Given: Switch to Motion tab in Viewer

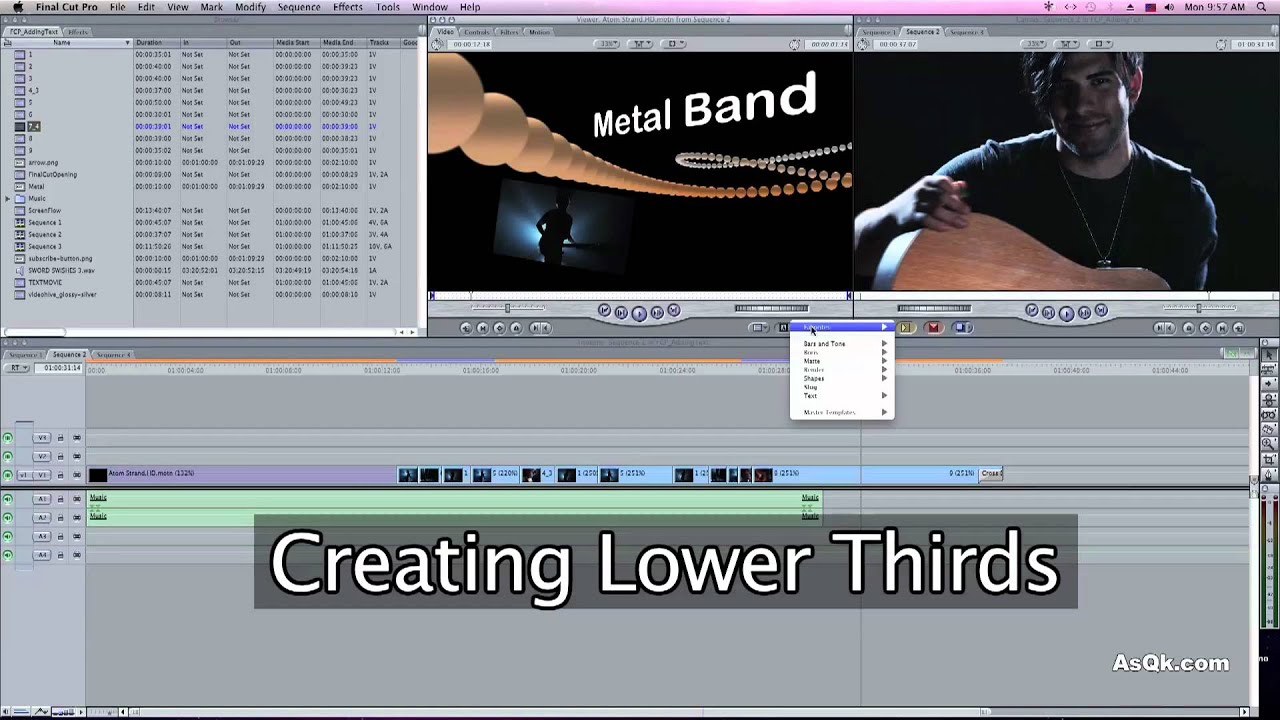Looking at the screenshot, I should 540,32.
